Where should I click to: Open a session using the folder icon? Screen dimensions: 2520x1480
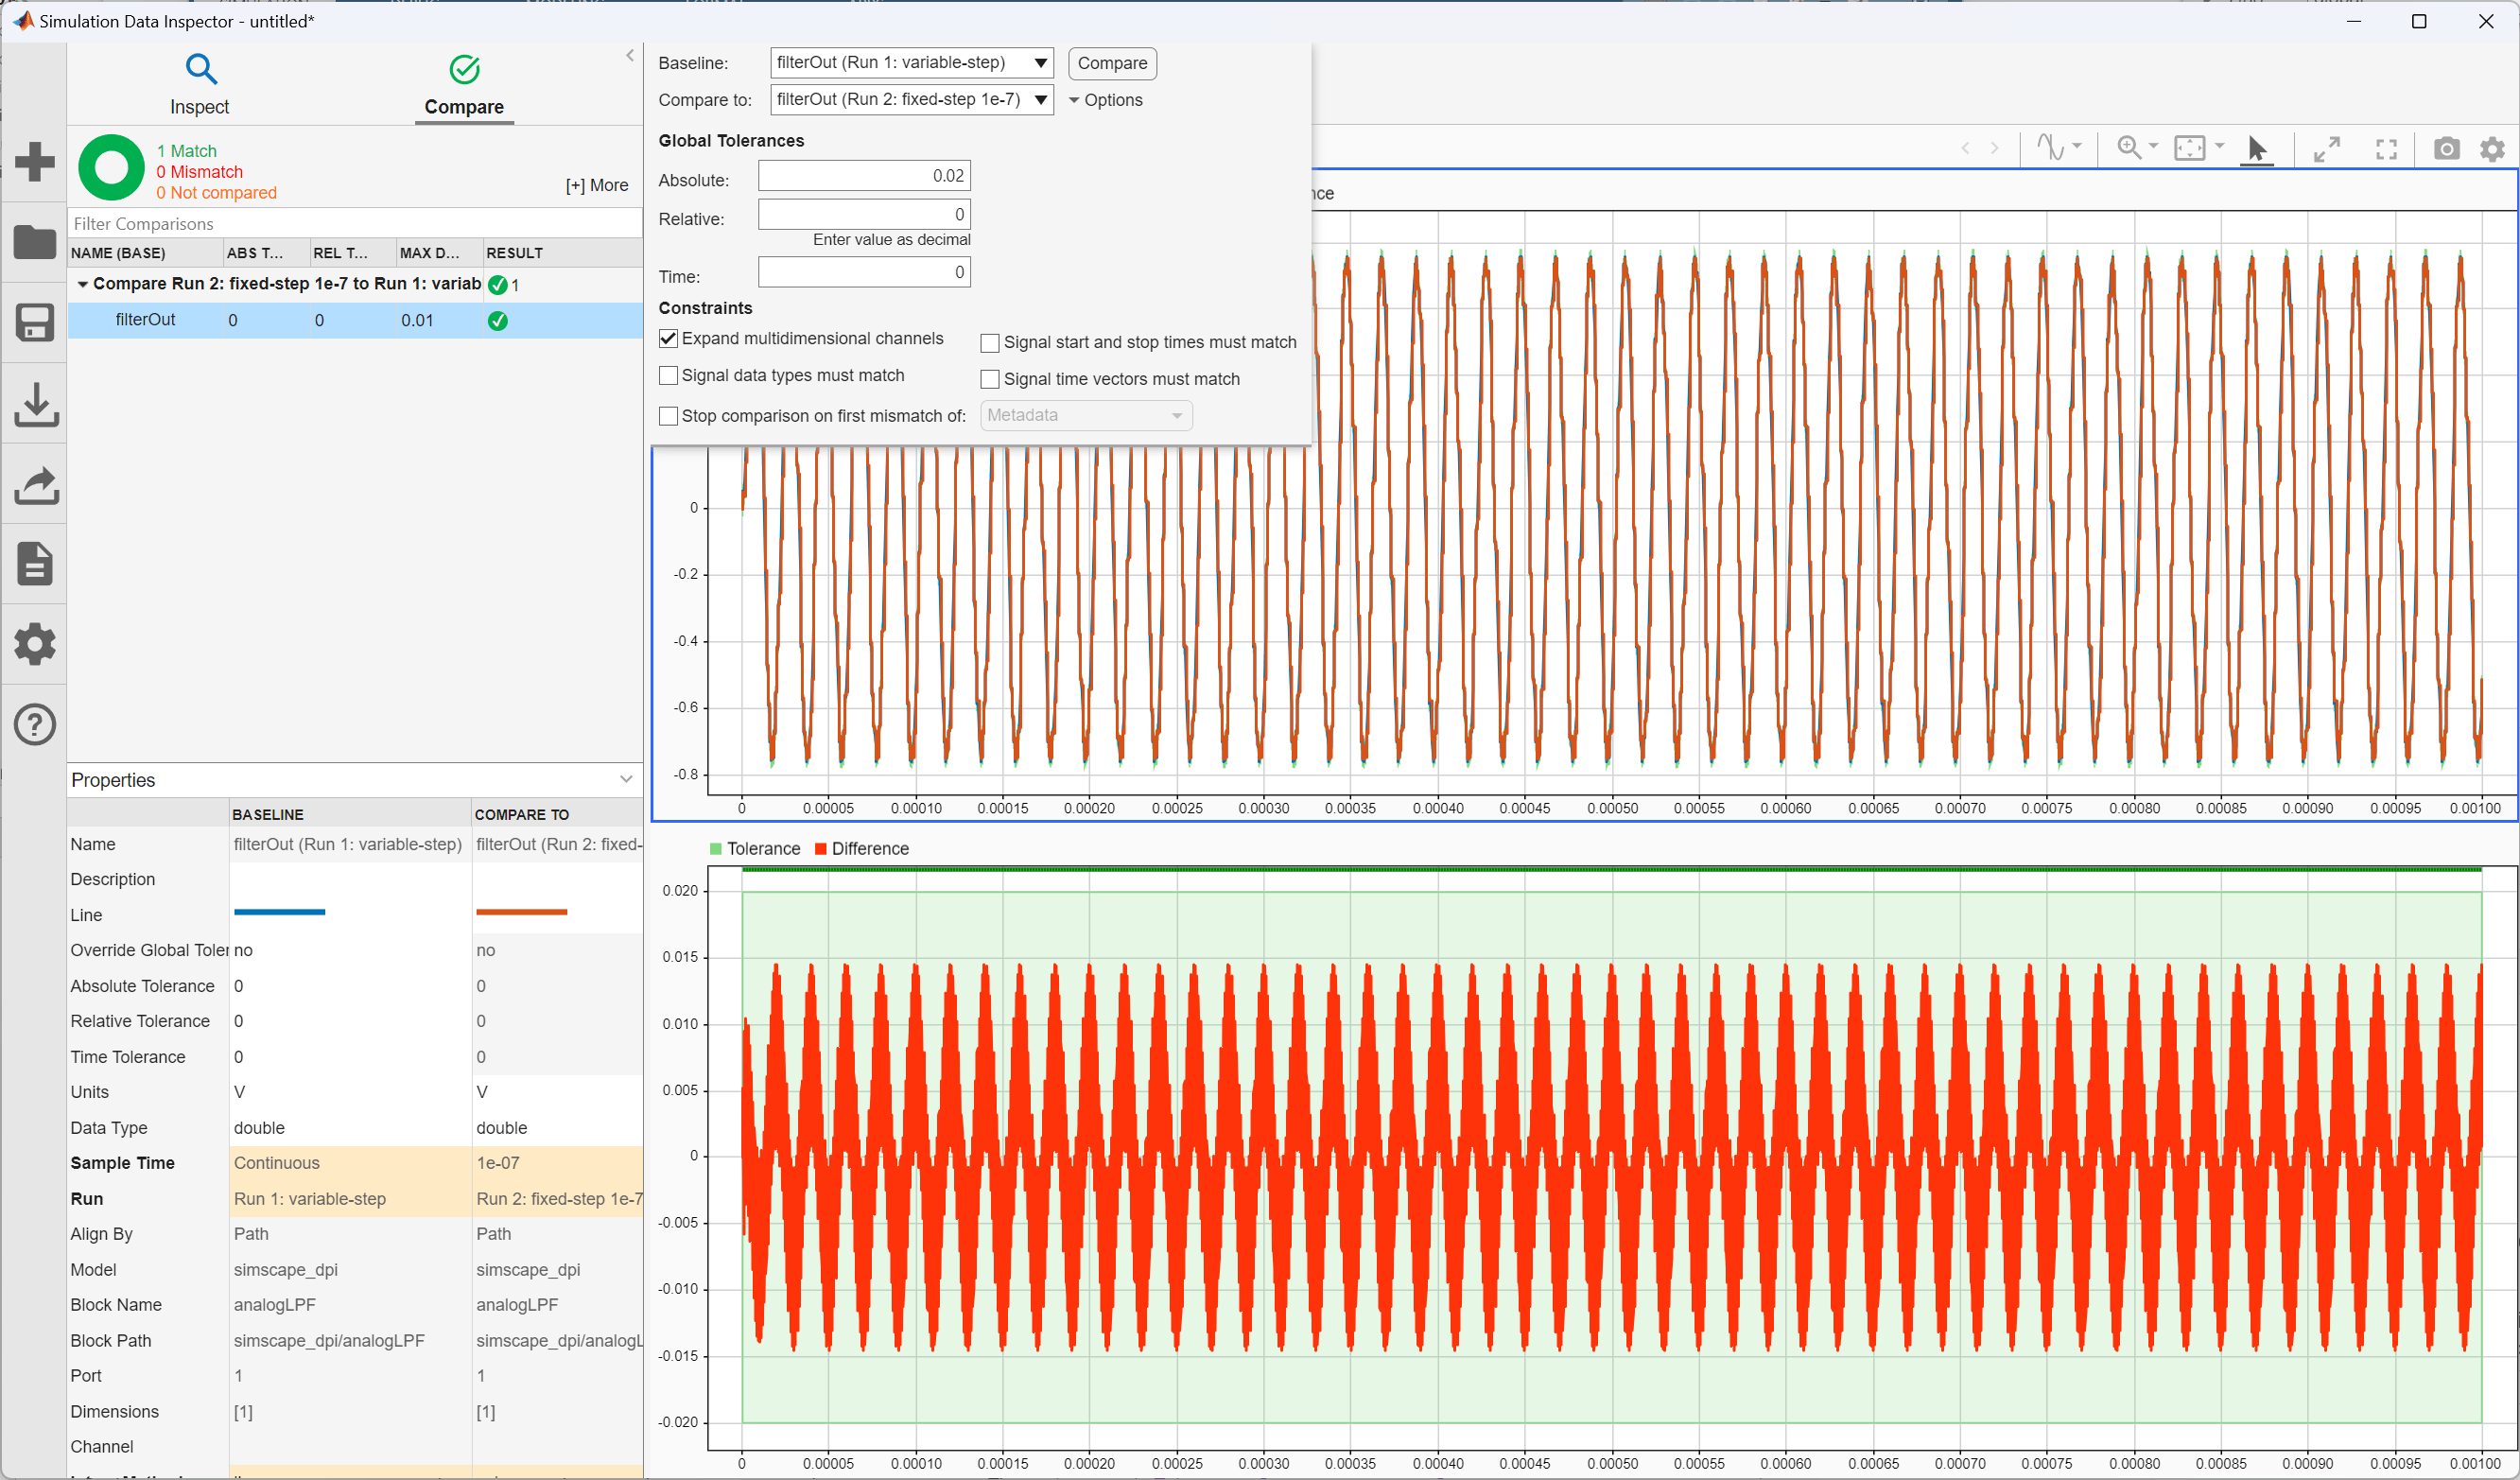[35, 242]
